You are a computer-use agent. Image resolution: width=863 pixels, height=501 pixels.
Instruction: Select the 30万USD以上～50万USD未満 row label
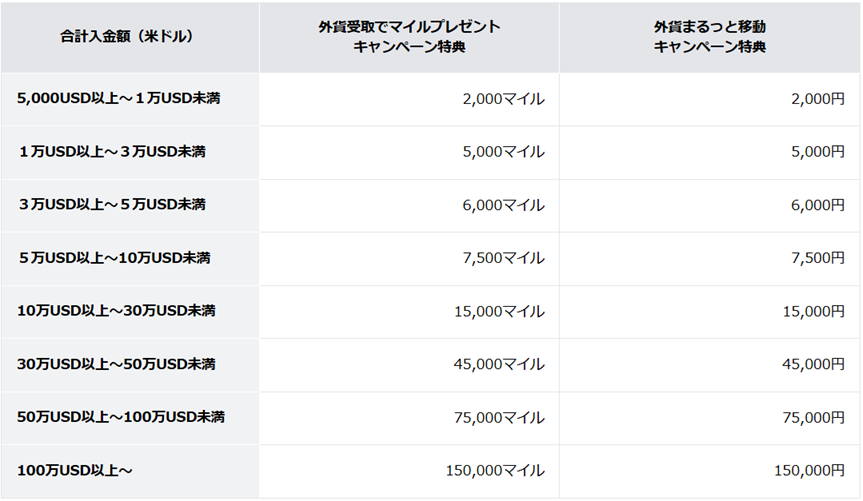click(116, 364)
